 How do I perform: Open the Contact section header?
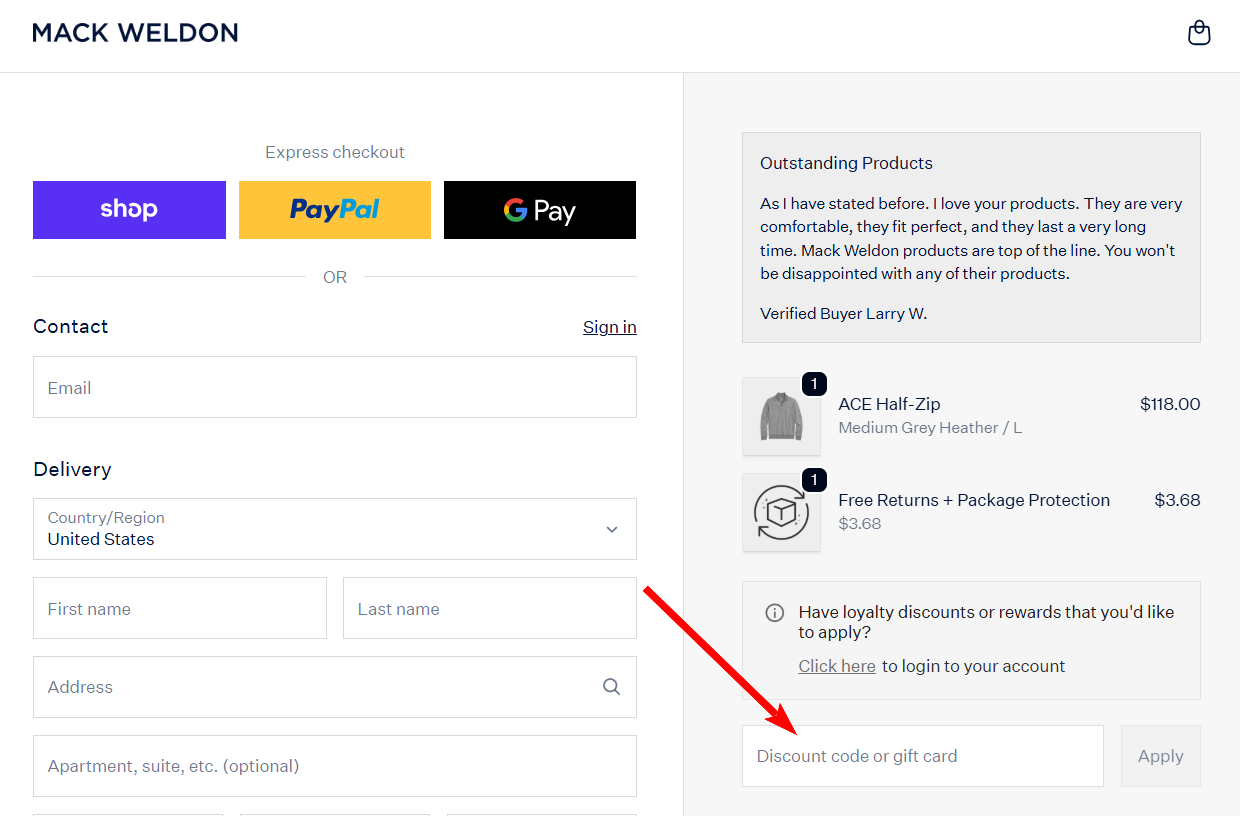pos(70,326)
